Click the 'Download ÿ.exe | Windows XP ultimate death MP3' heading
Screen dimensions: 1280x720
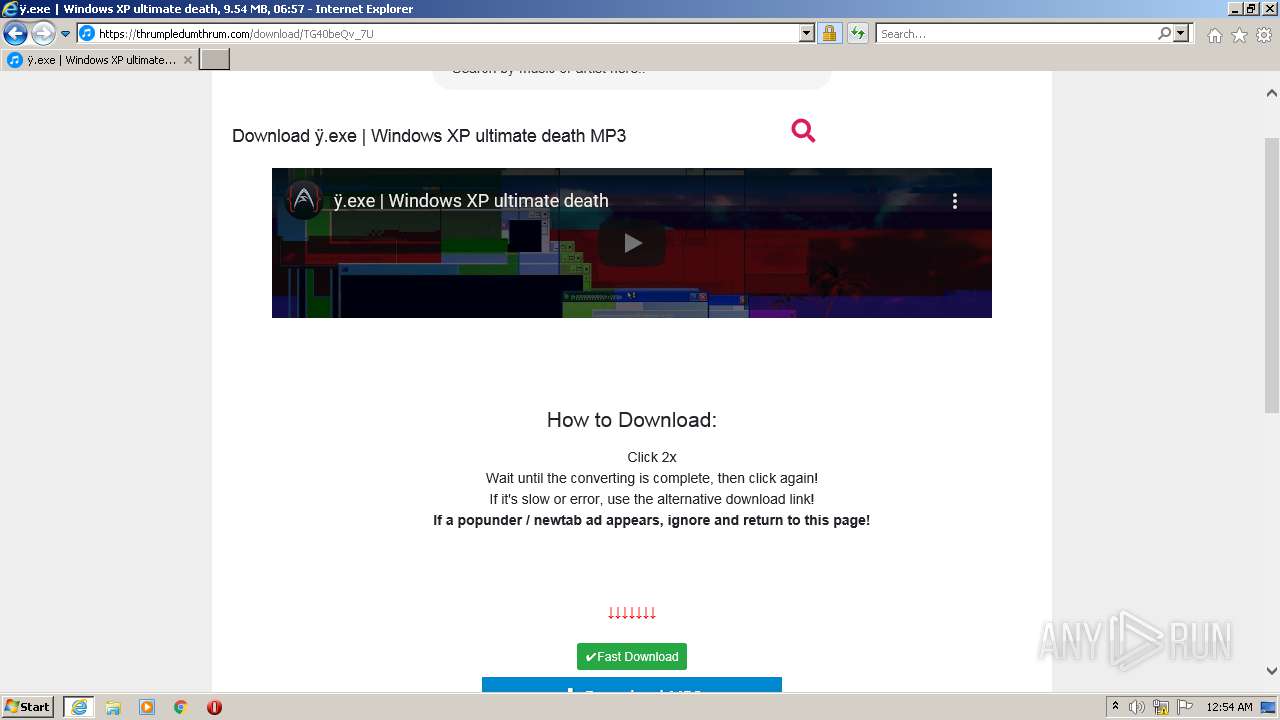coord(429,136)
